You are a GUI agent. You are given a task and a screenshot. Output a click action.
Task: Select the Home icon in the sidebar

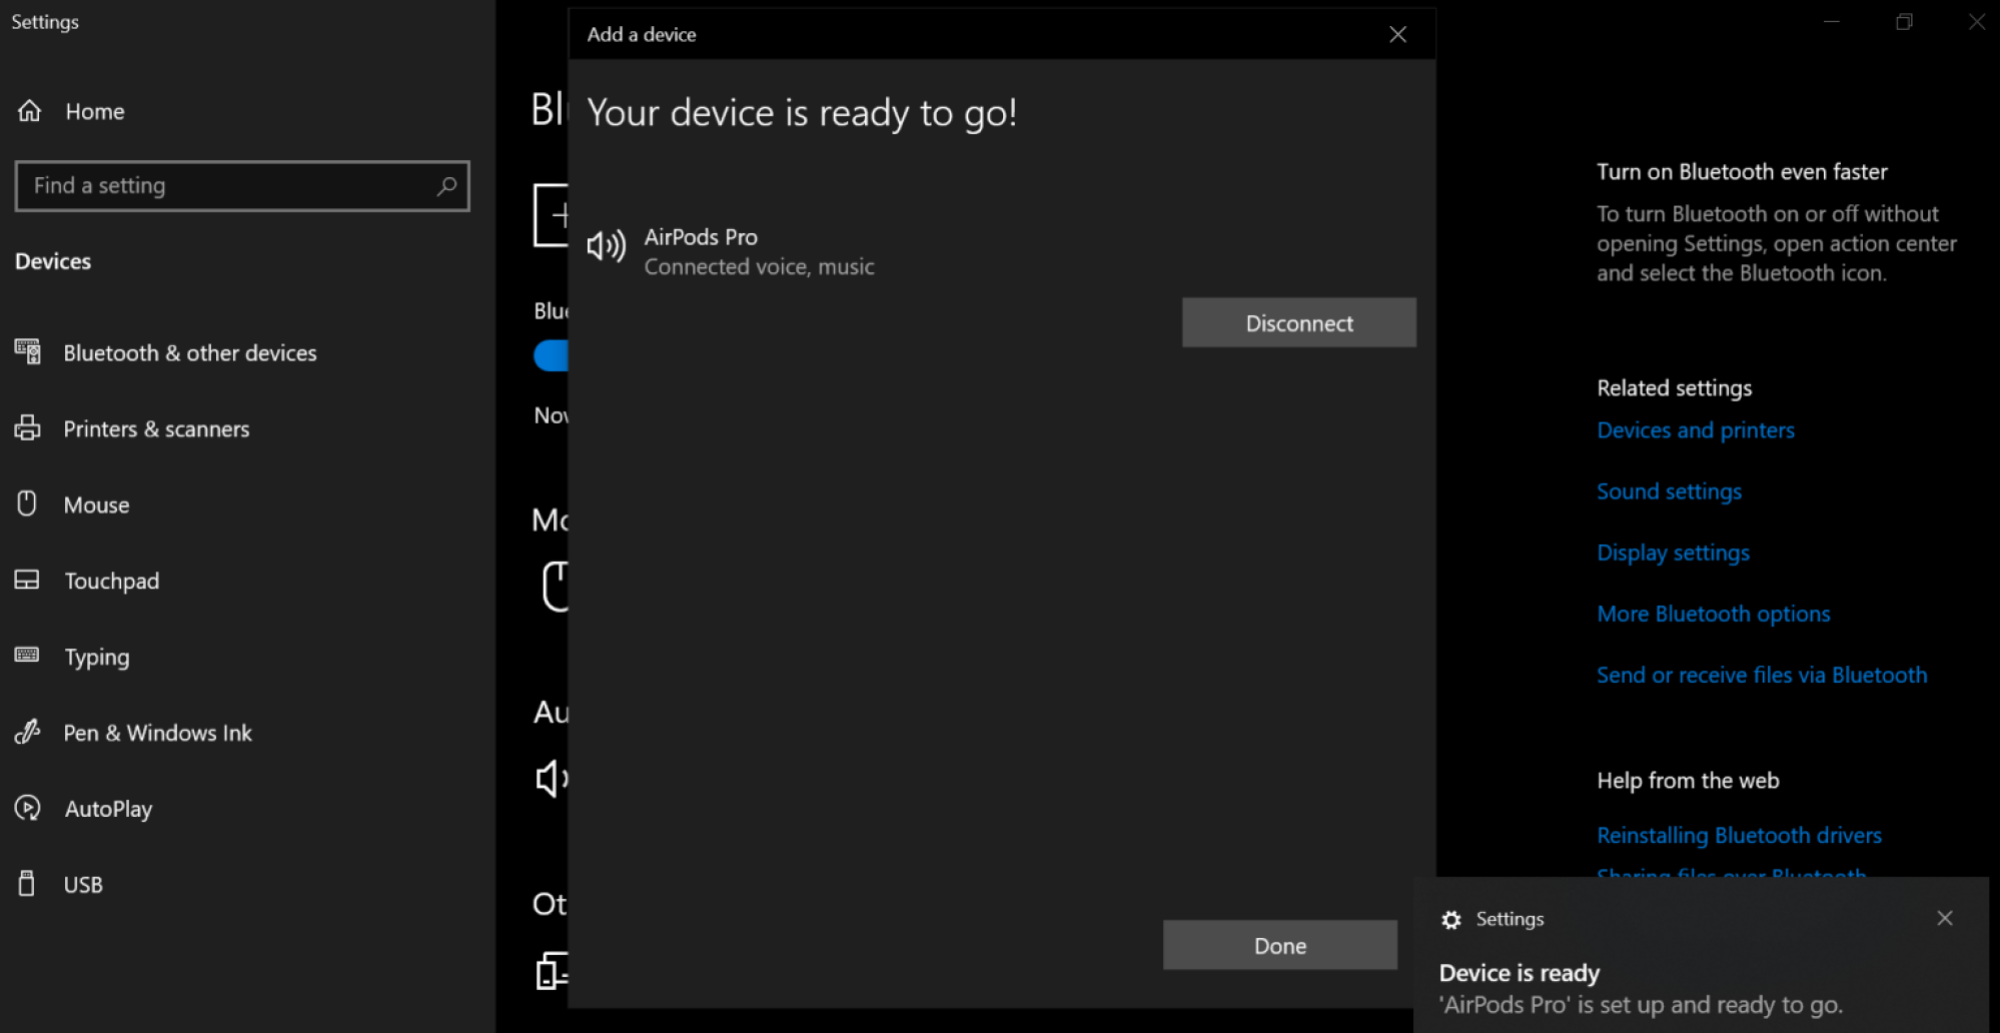pos(29,111)
